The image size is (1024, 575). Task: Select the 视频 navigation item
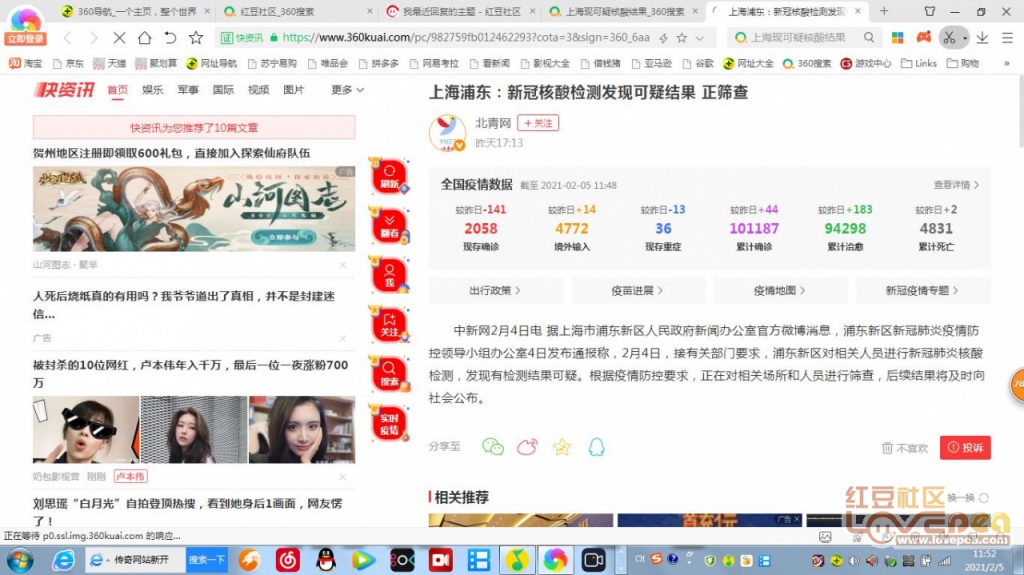pos(259,90)
